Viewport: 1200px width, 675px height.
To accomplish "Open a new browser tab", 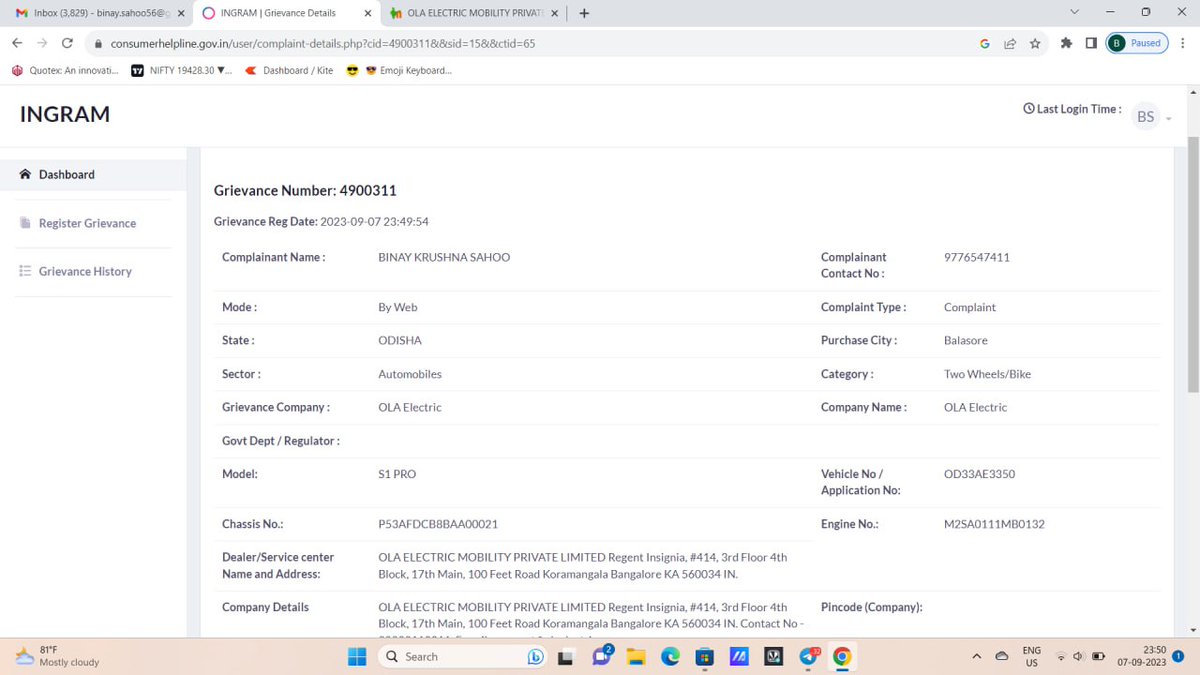I will [x=584, y=13].
